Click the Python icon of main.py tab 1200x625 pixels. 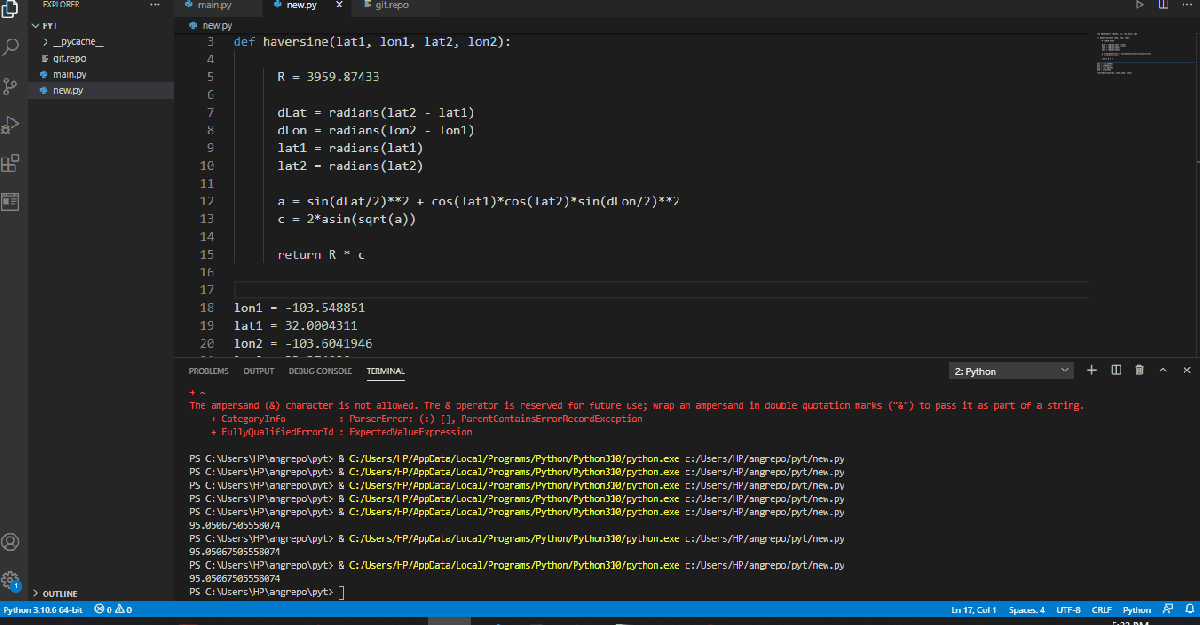[188, 5]
